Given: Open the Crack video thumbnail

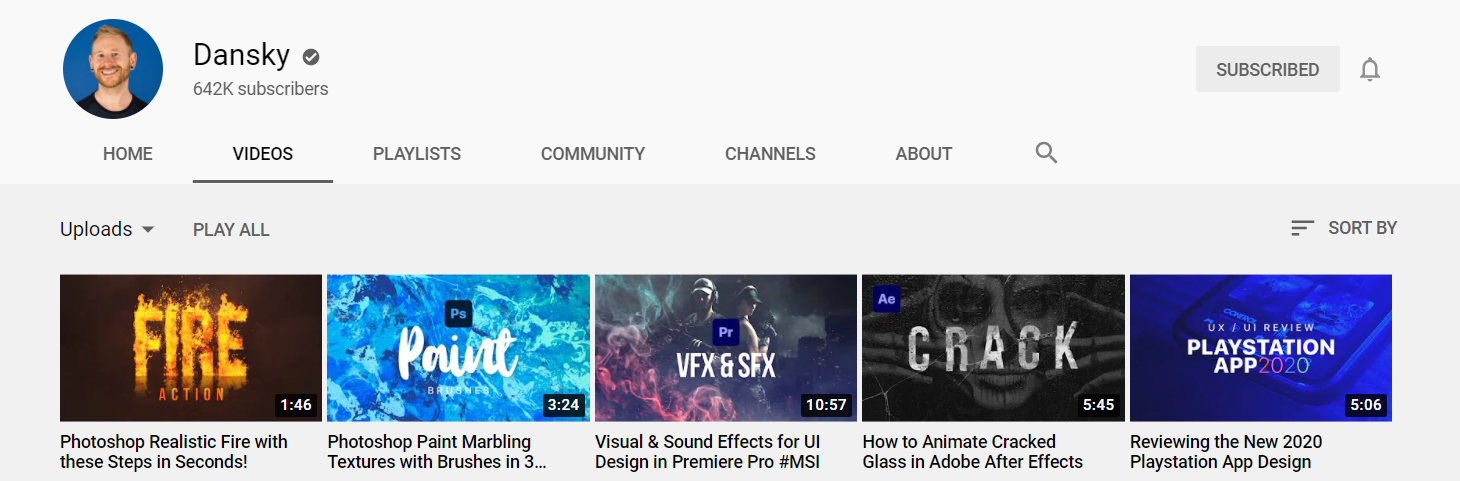Looking at the screenshot, I should click(x=993, y=348).
